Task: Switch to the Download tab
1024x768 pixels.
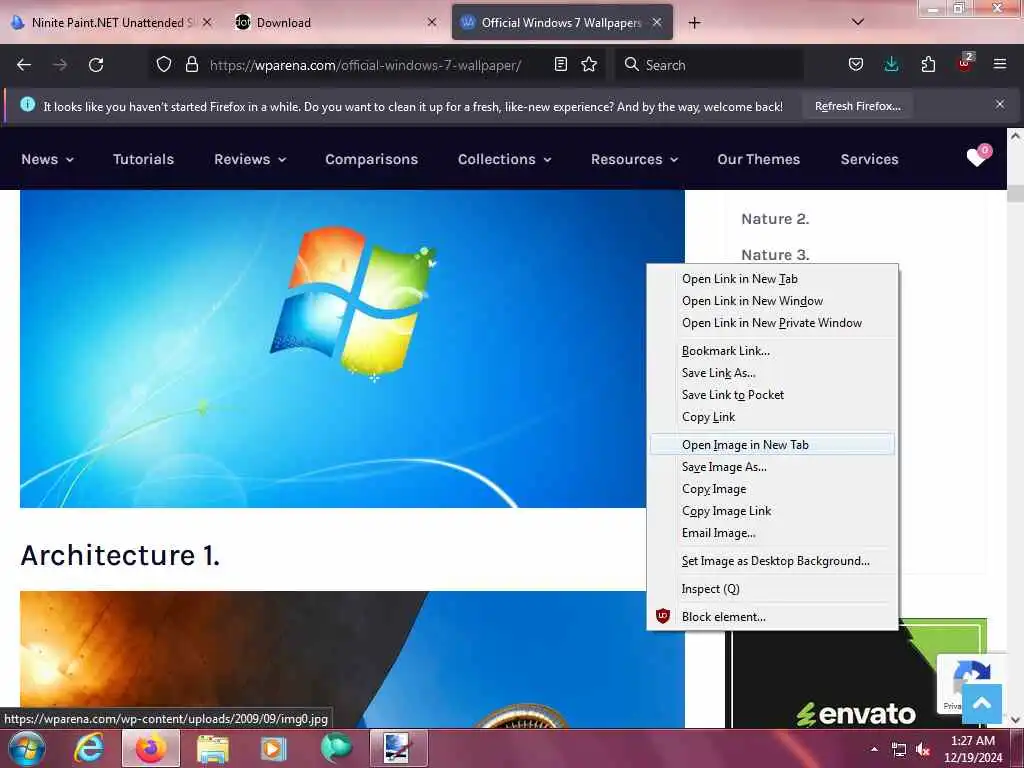Action: [336, 22]
